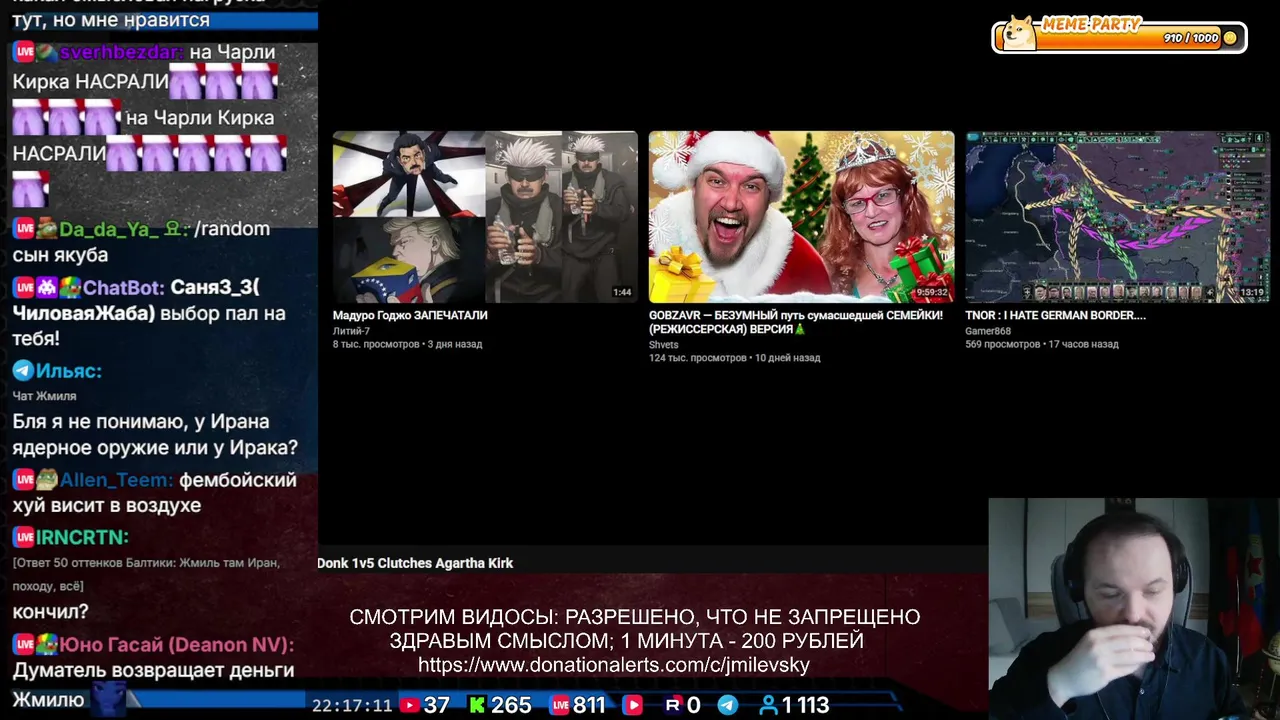
Task: Click the LIVE viewer count 811
Action: 589,705
